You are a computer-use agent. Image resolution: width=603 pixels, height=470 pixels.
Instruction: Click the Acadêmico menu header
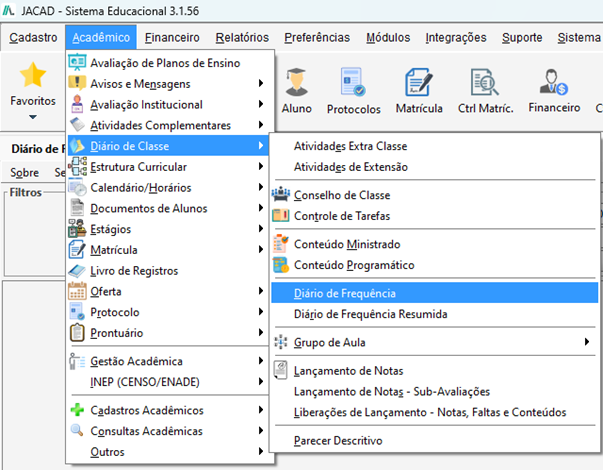(x=101, y=38)
